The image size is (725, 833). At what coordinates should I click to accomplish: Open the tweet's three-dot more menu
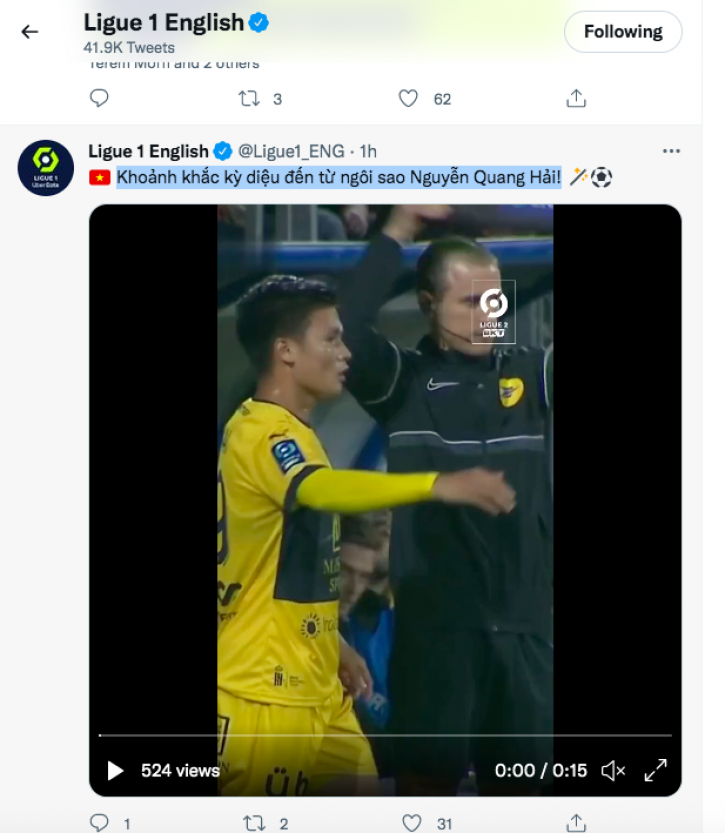(671, 151)
